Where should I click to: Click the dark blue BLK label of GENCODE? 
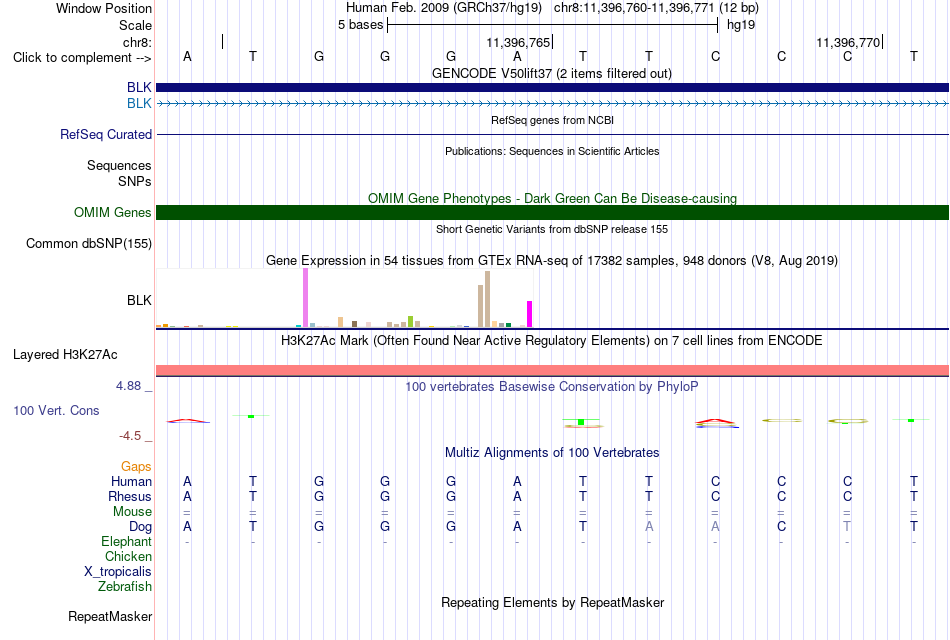pyautogui.click(x=139, y=87)
